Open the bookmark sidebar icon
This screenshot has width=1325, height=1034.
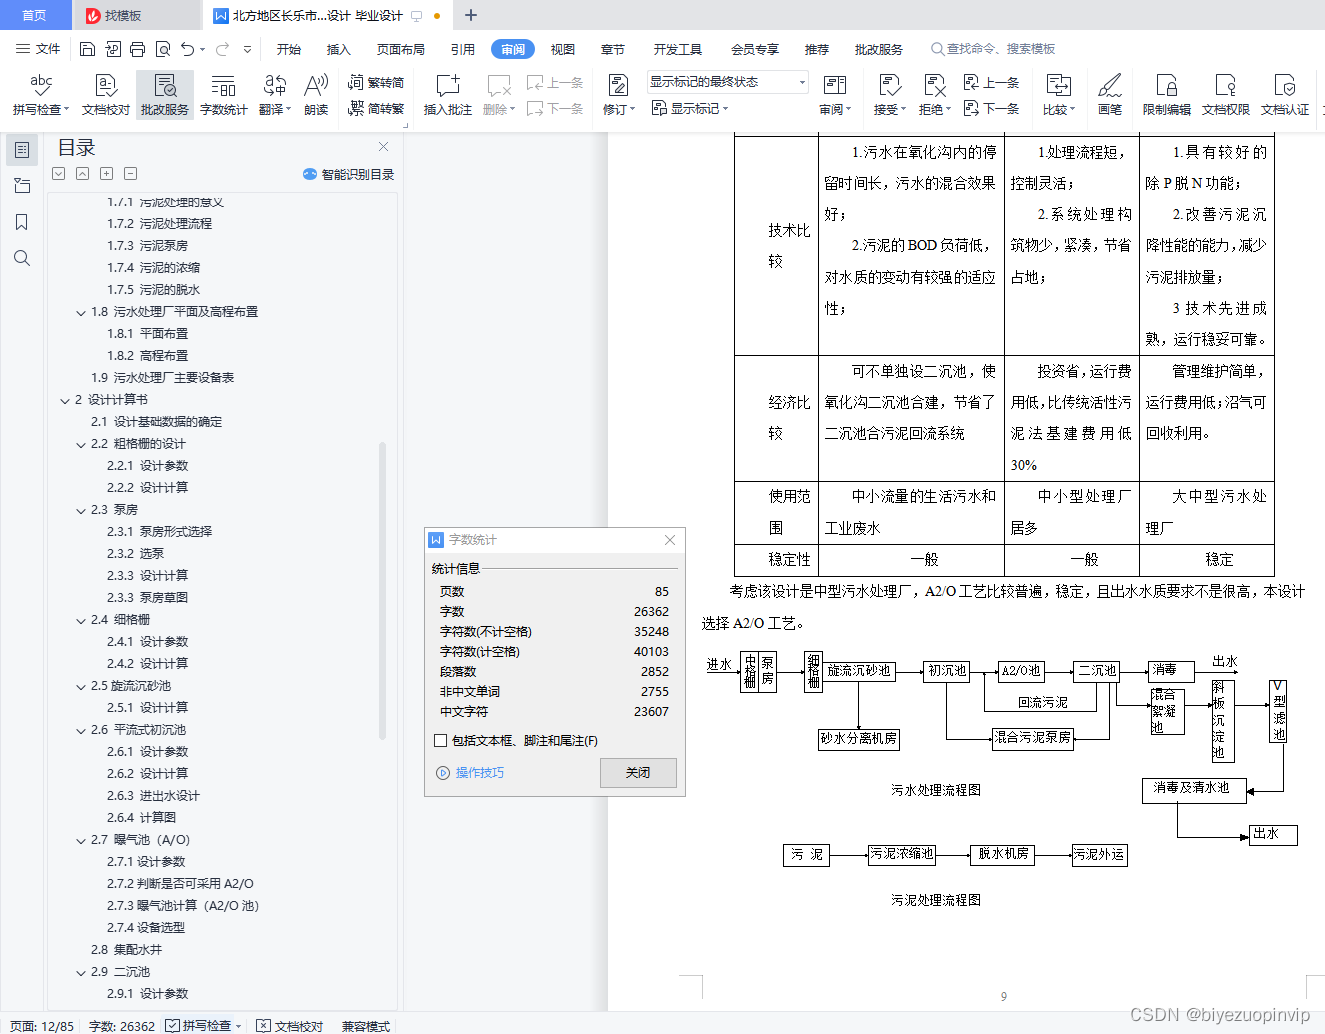point(22,222)
